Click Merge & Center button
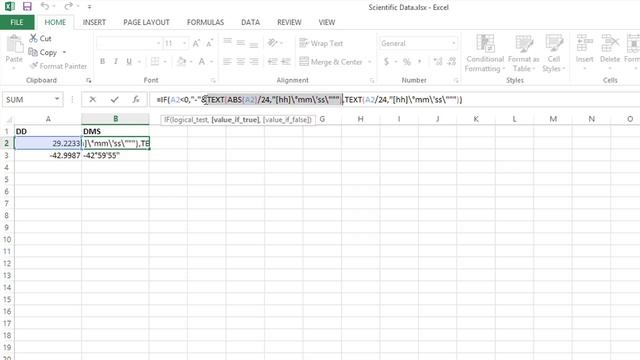 coord(331,62)
